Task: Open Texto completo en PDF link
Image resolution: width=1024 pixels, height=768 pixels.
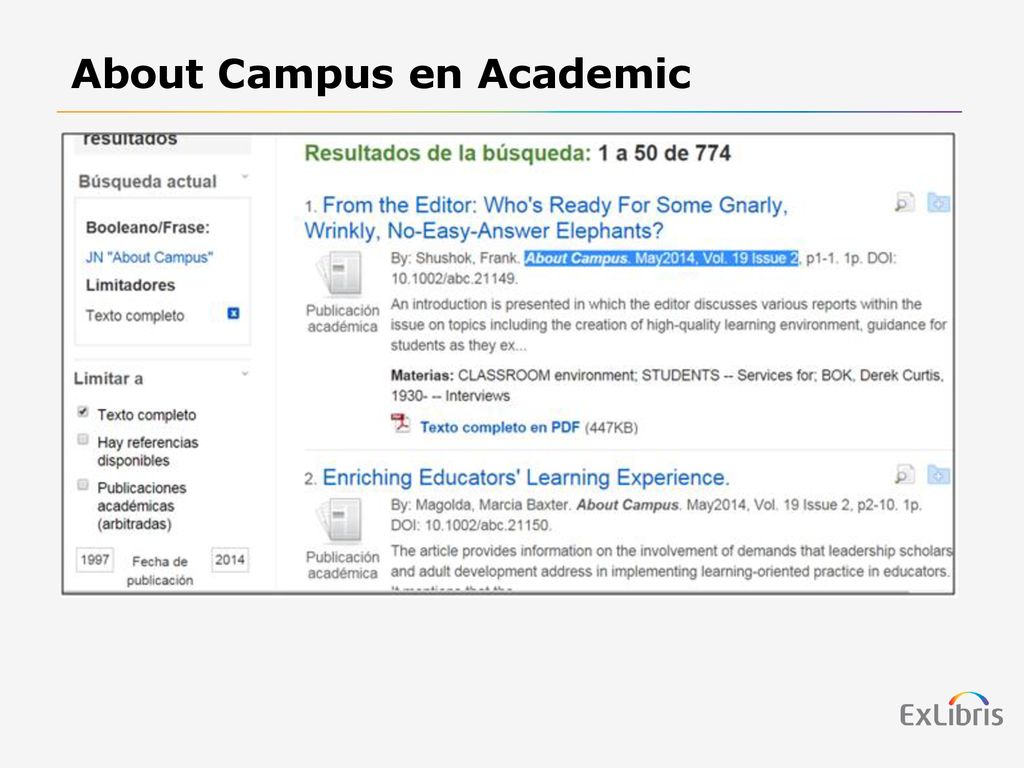Action: click(x=500, y=427)
